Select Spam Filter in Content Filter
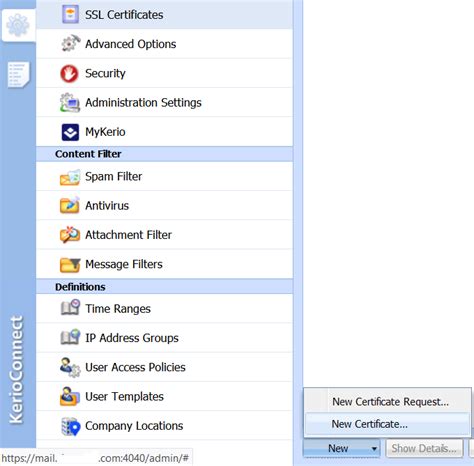Image resolution: width=474 pixels, height=466 pixels. pos(164,176)
